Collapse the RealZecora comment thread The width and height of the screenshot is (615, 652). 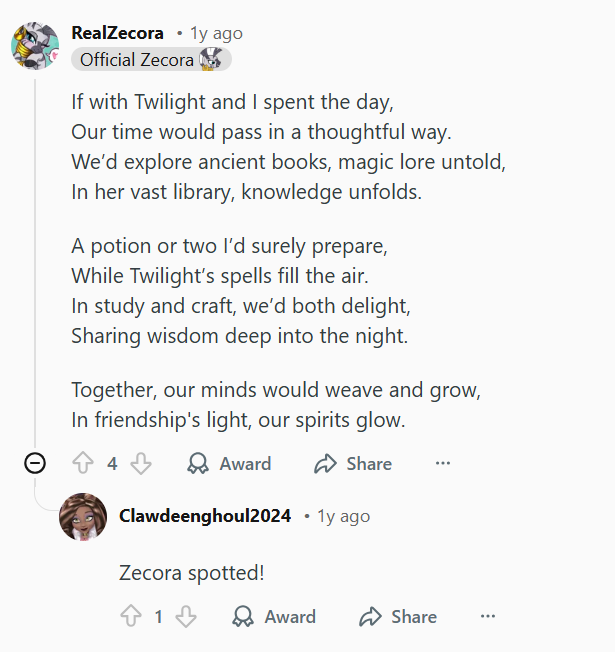pyautogui.click(x=35, y=463)
